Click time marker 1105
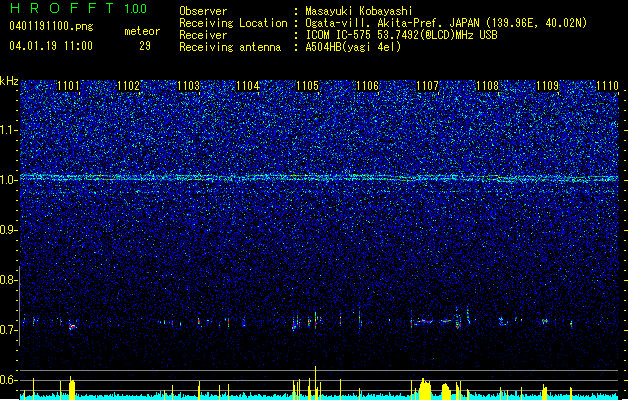The image size is (629, 400). (307, 86)
